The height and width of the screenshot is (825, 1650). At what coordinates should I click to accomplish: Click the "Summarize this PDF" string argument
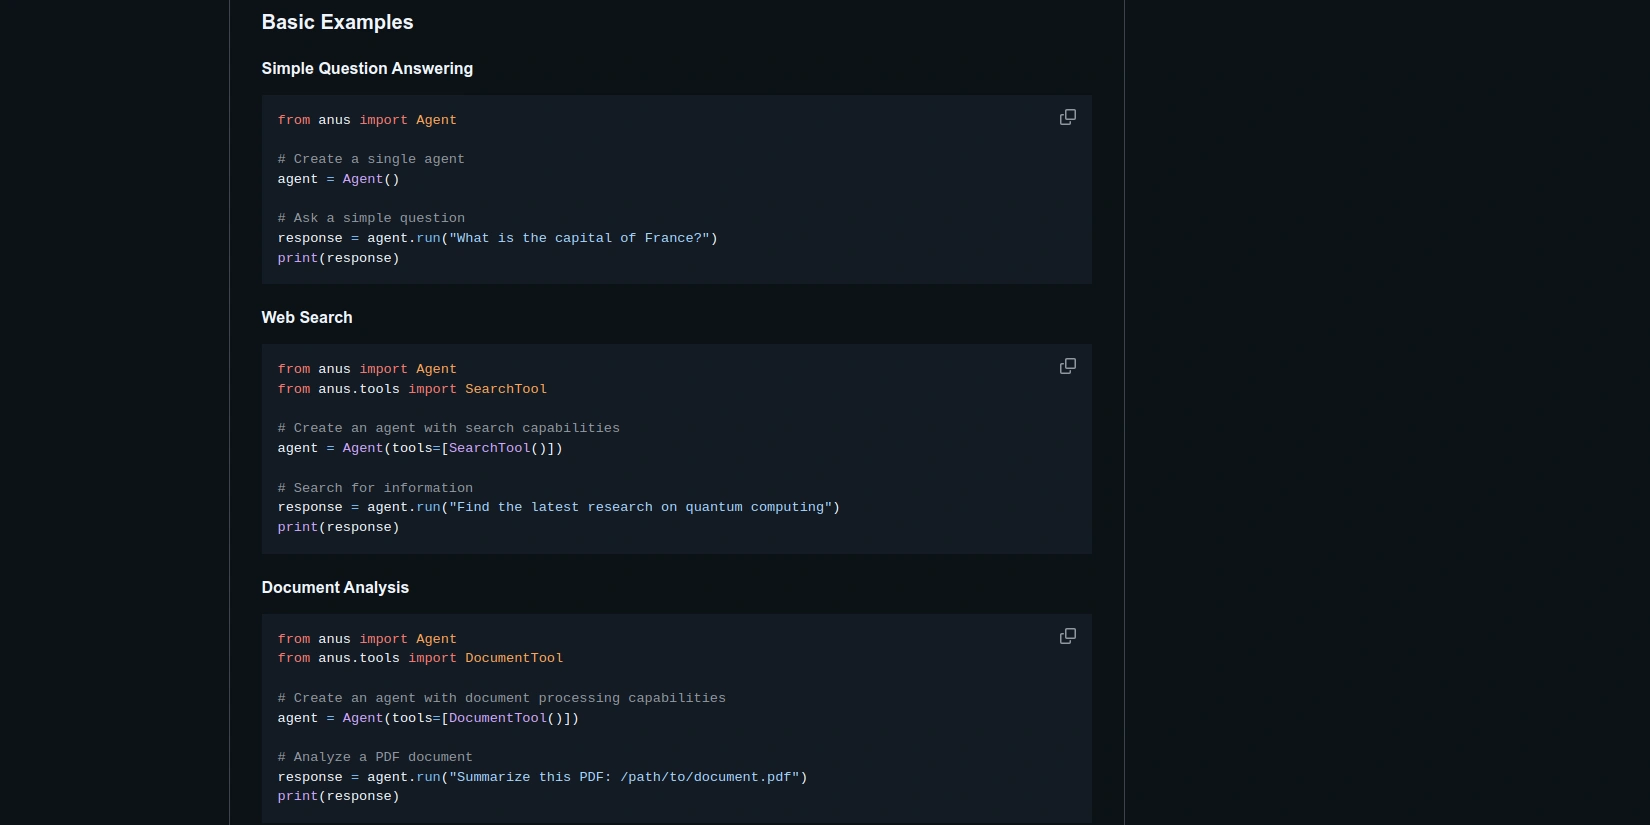pyautogui.click(x=628, y=777)
